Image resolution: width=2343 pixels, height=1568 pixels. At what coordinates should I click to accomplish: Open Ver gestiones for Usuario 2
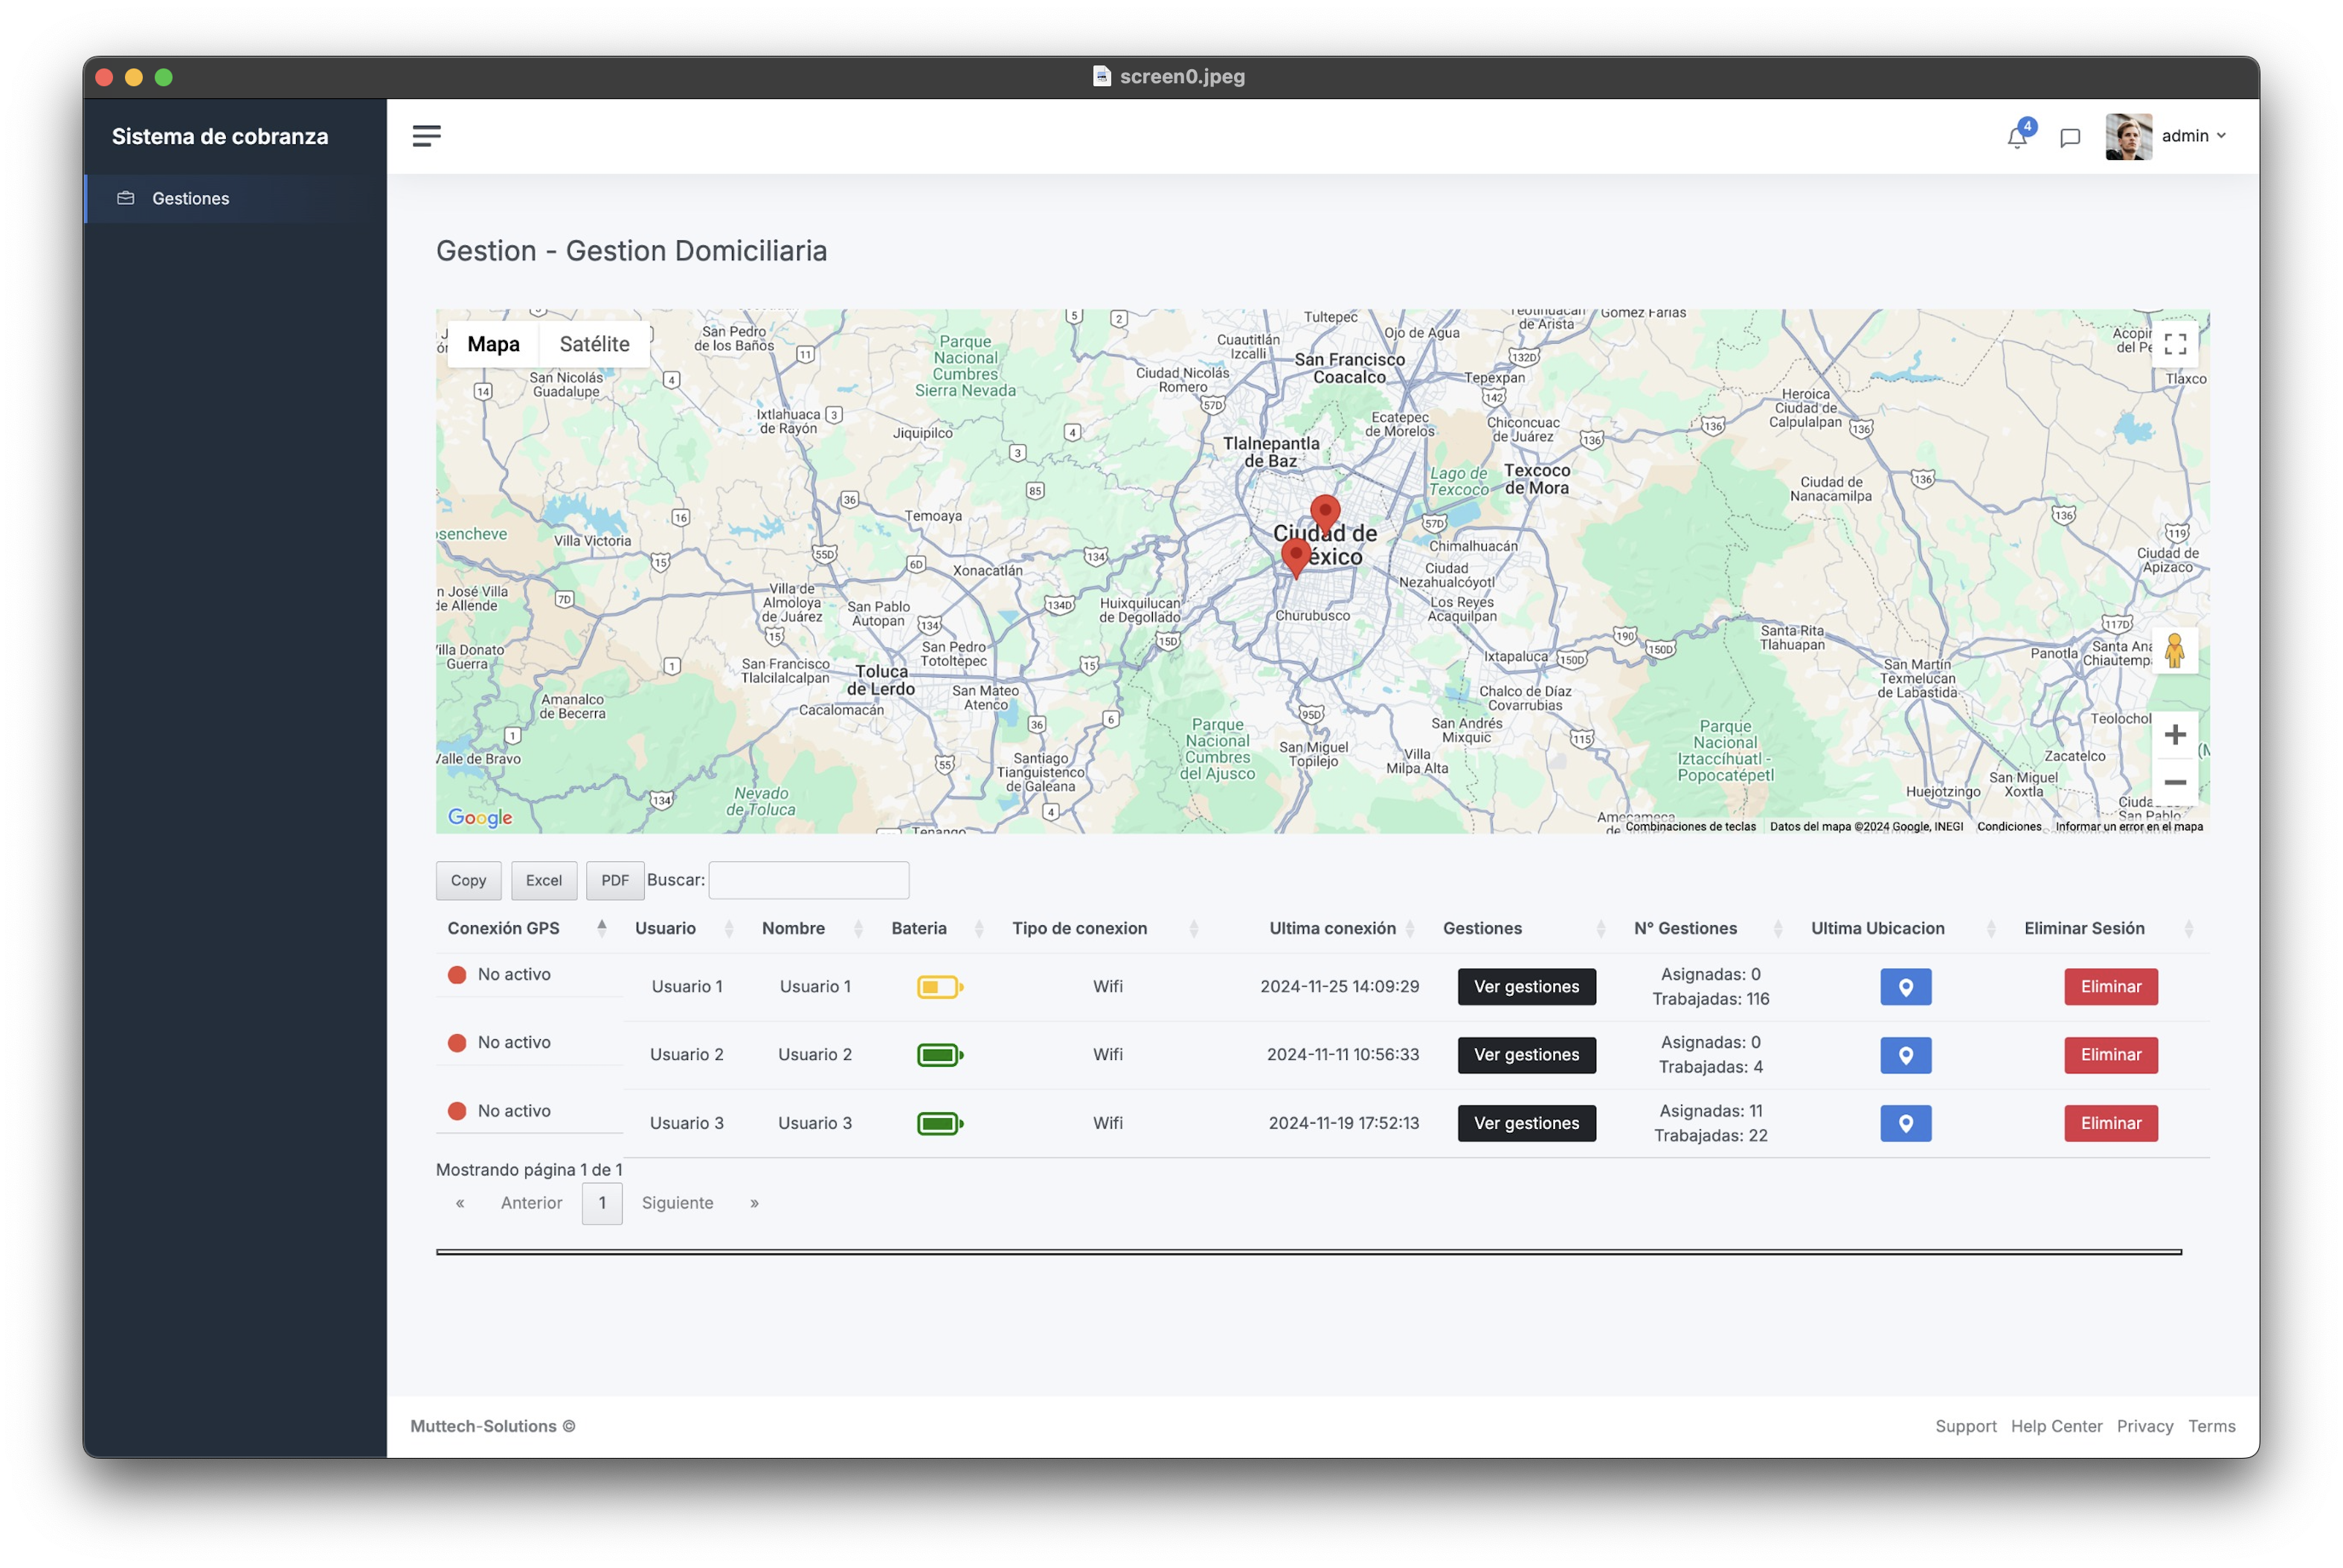[1526, 1054]
